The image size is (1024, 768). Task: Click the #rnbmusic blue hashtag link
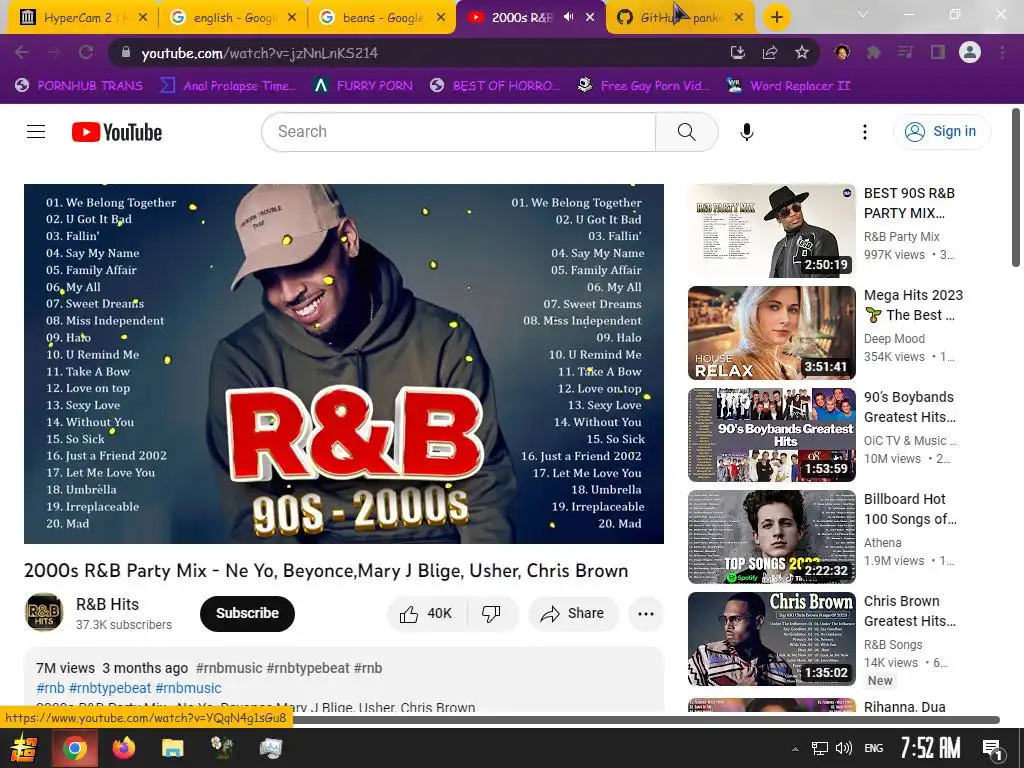coord(188,688)
